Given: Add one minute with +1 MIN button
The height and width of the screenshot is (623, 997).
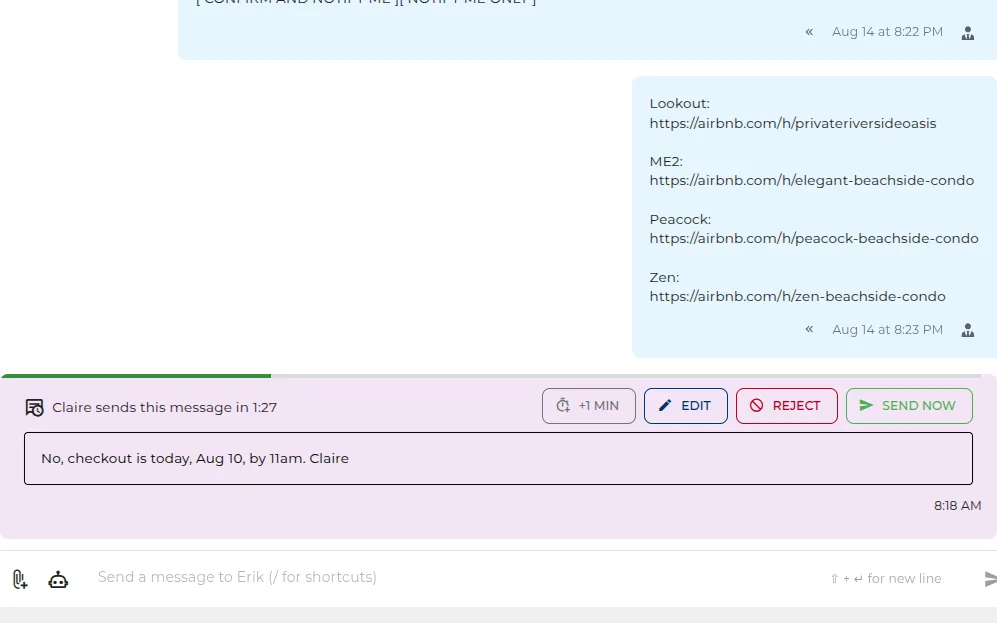Looking at the screenshot, I should pos(589,406).
